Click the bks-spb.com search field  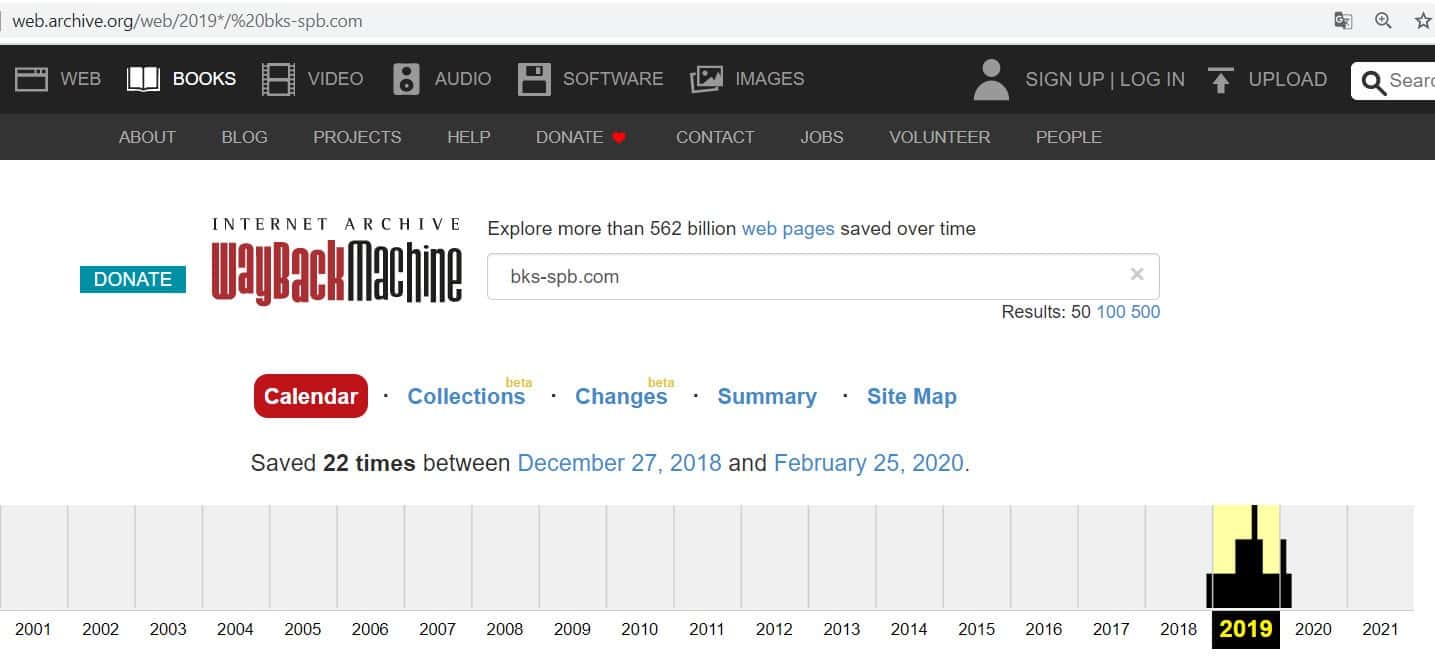pyautogui.click(x=823, y=277)
